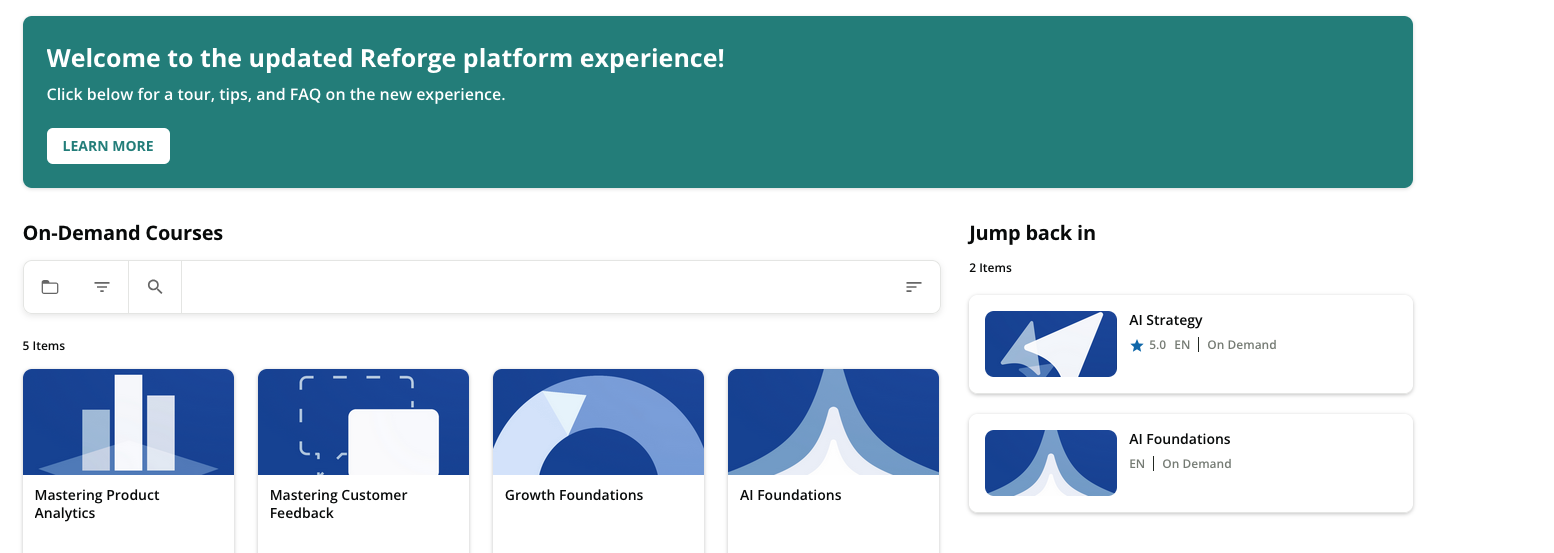Screen dimensions: 1554x553
Task: Open Mastering Customer Feedback course thumbnail
Action: 363,422
